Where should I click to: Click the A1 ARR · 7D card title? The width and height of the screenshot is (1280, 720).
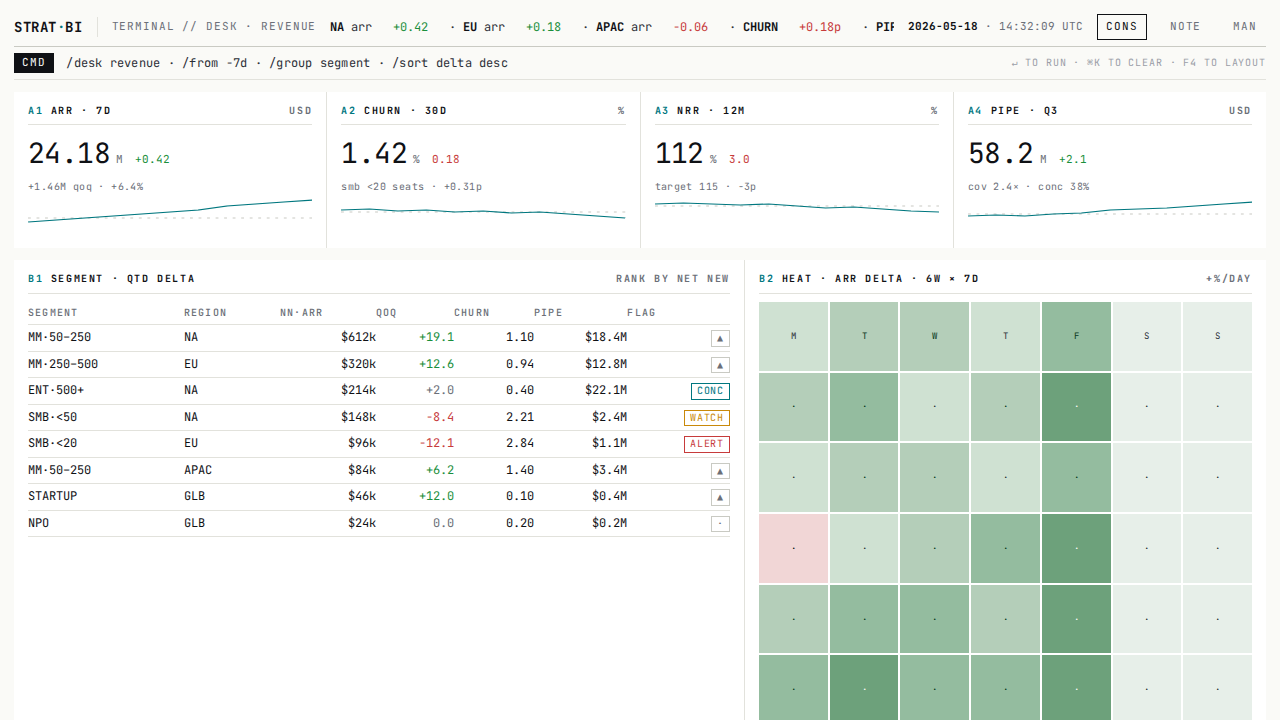click(x=69, y=111)
